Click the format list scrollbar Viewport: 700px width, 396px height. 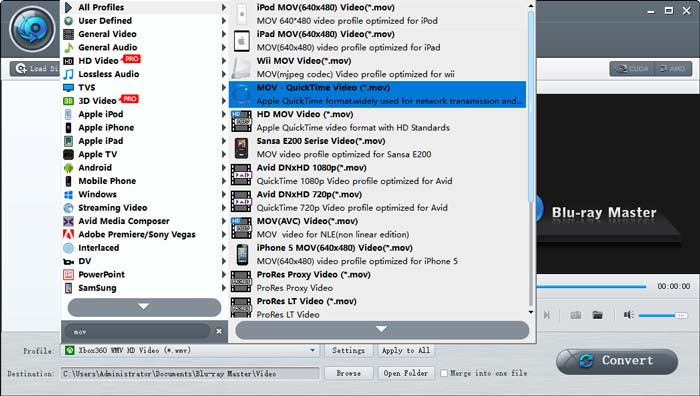531,106
